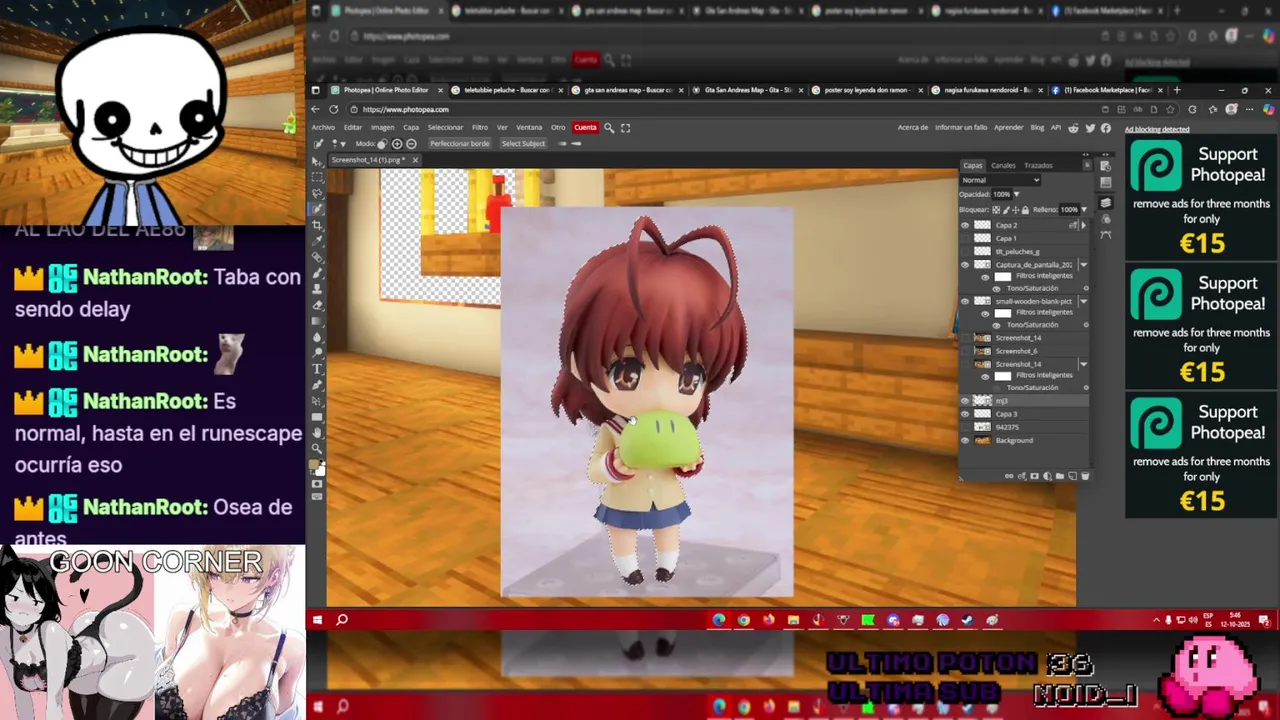The width and height of the screenshot is (1280, 720).
Task: Open the Imagen menu
Action: click(x=383, y=128)
